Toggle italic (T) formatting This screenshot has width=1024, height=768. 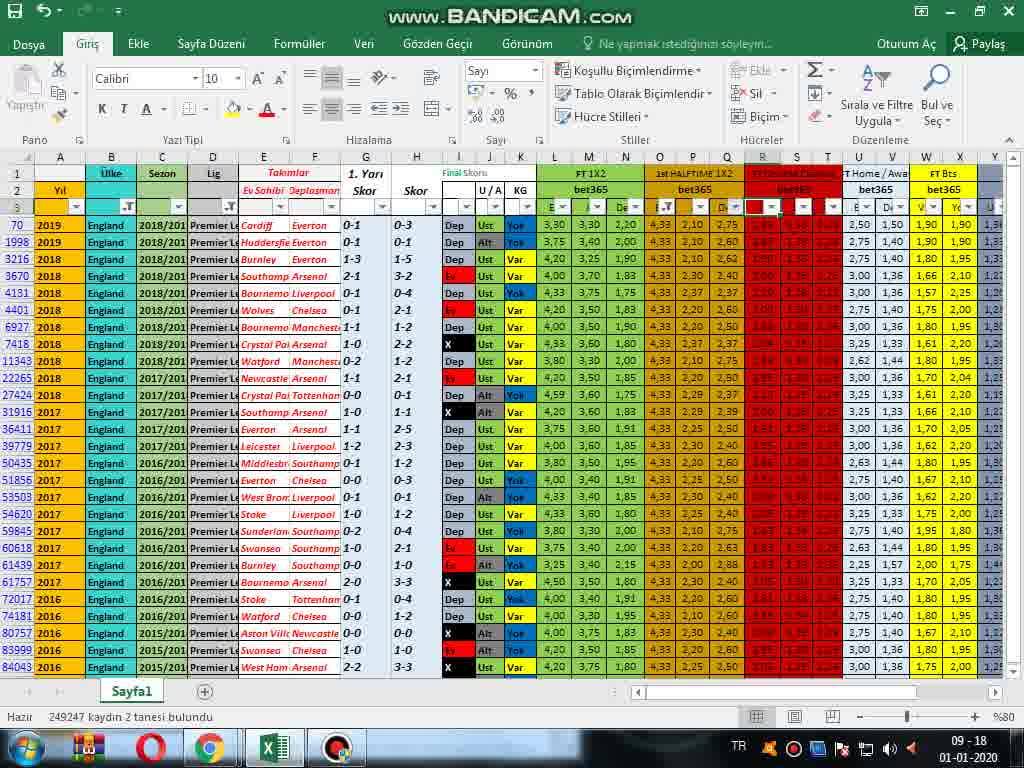124,109
